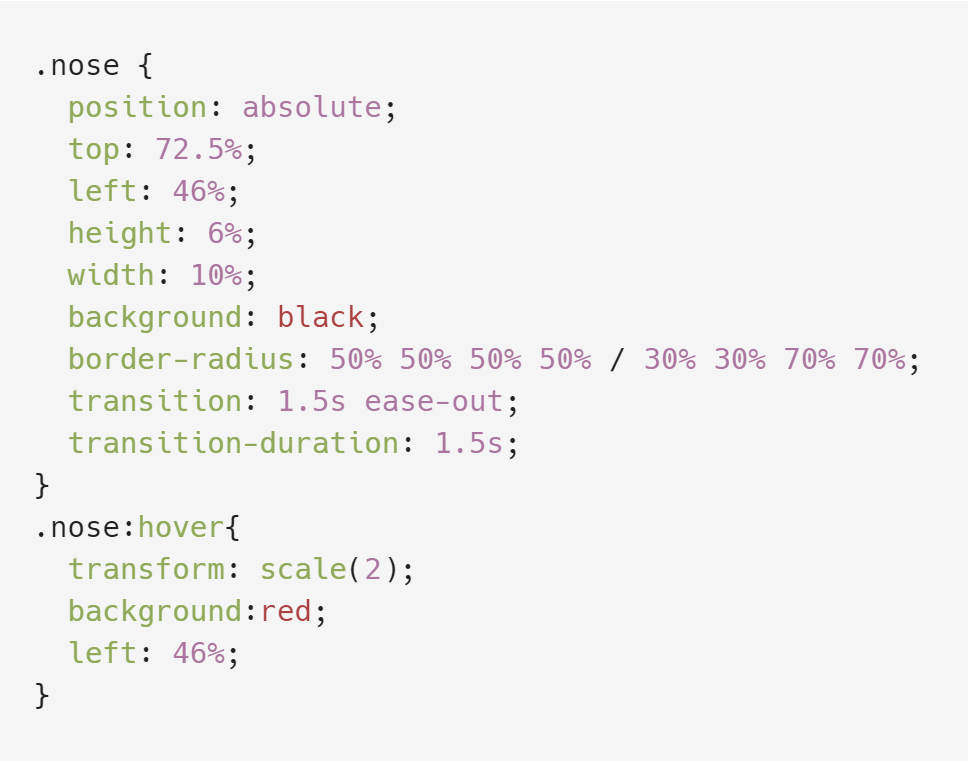The width and height of the screenshot is (968, 762).
Task: Click the border-radius property name
Action: tap(181, 359)
